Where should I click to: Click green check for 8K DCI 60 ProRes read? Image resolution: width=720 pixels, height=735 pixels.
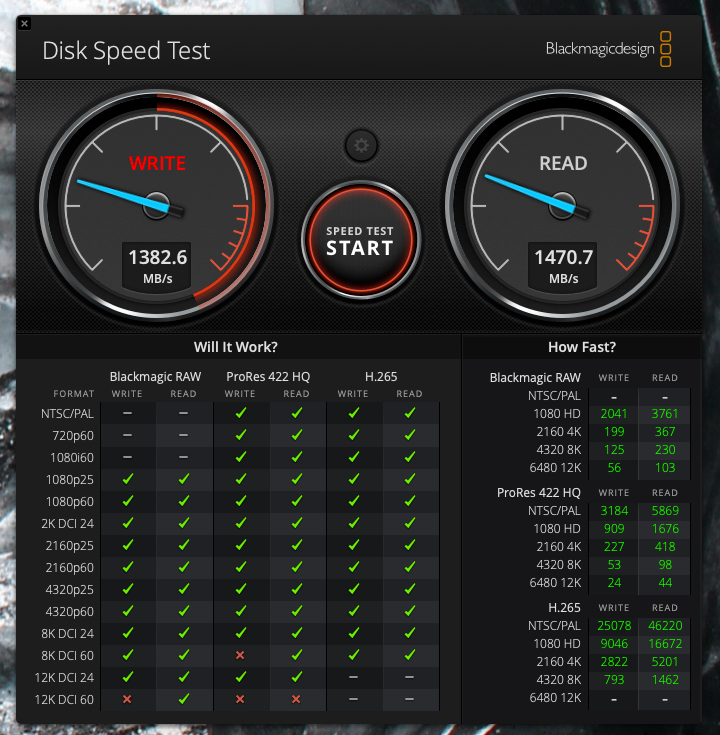click(297, 654)
